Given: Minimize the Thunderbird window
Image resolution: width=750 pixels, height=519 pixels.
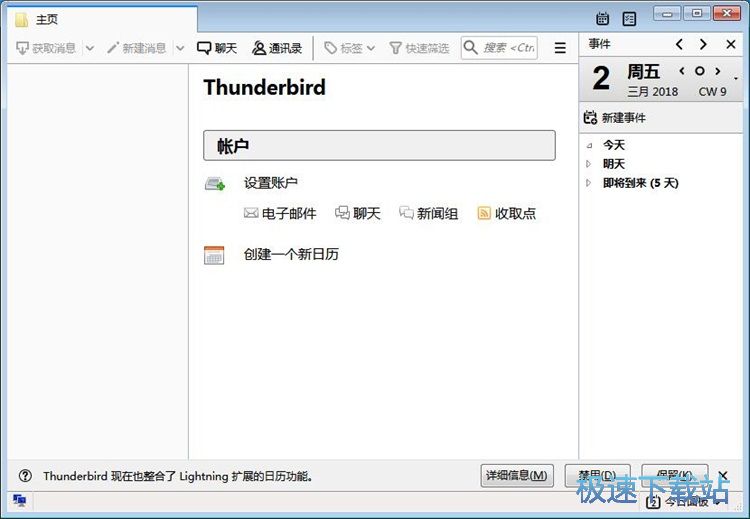Looking at the screenshot, I should click(x=667, y=13).
